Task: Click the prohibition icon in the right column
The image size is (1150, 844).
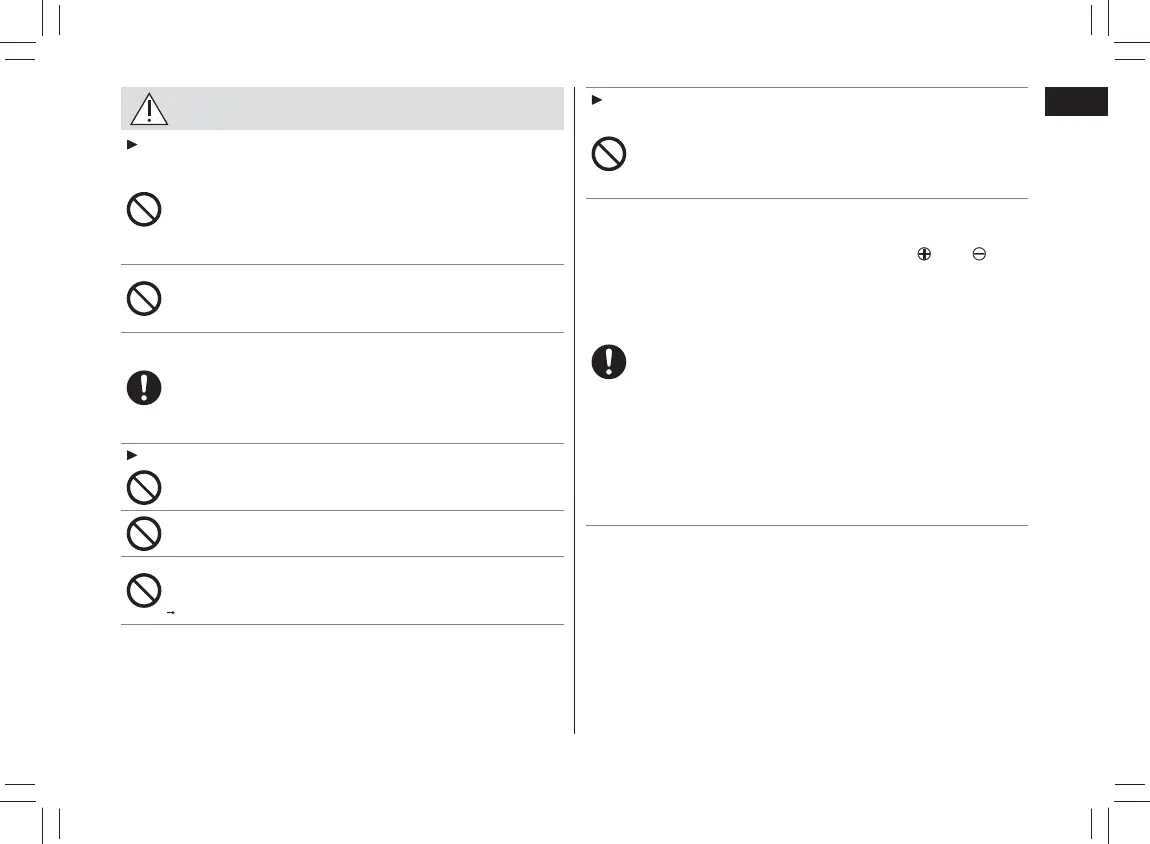Action: coord(609,154)
